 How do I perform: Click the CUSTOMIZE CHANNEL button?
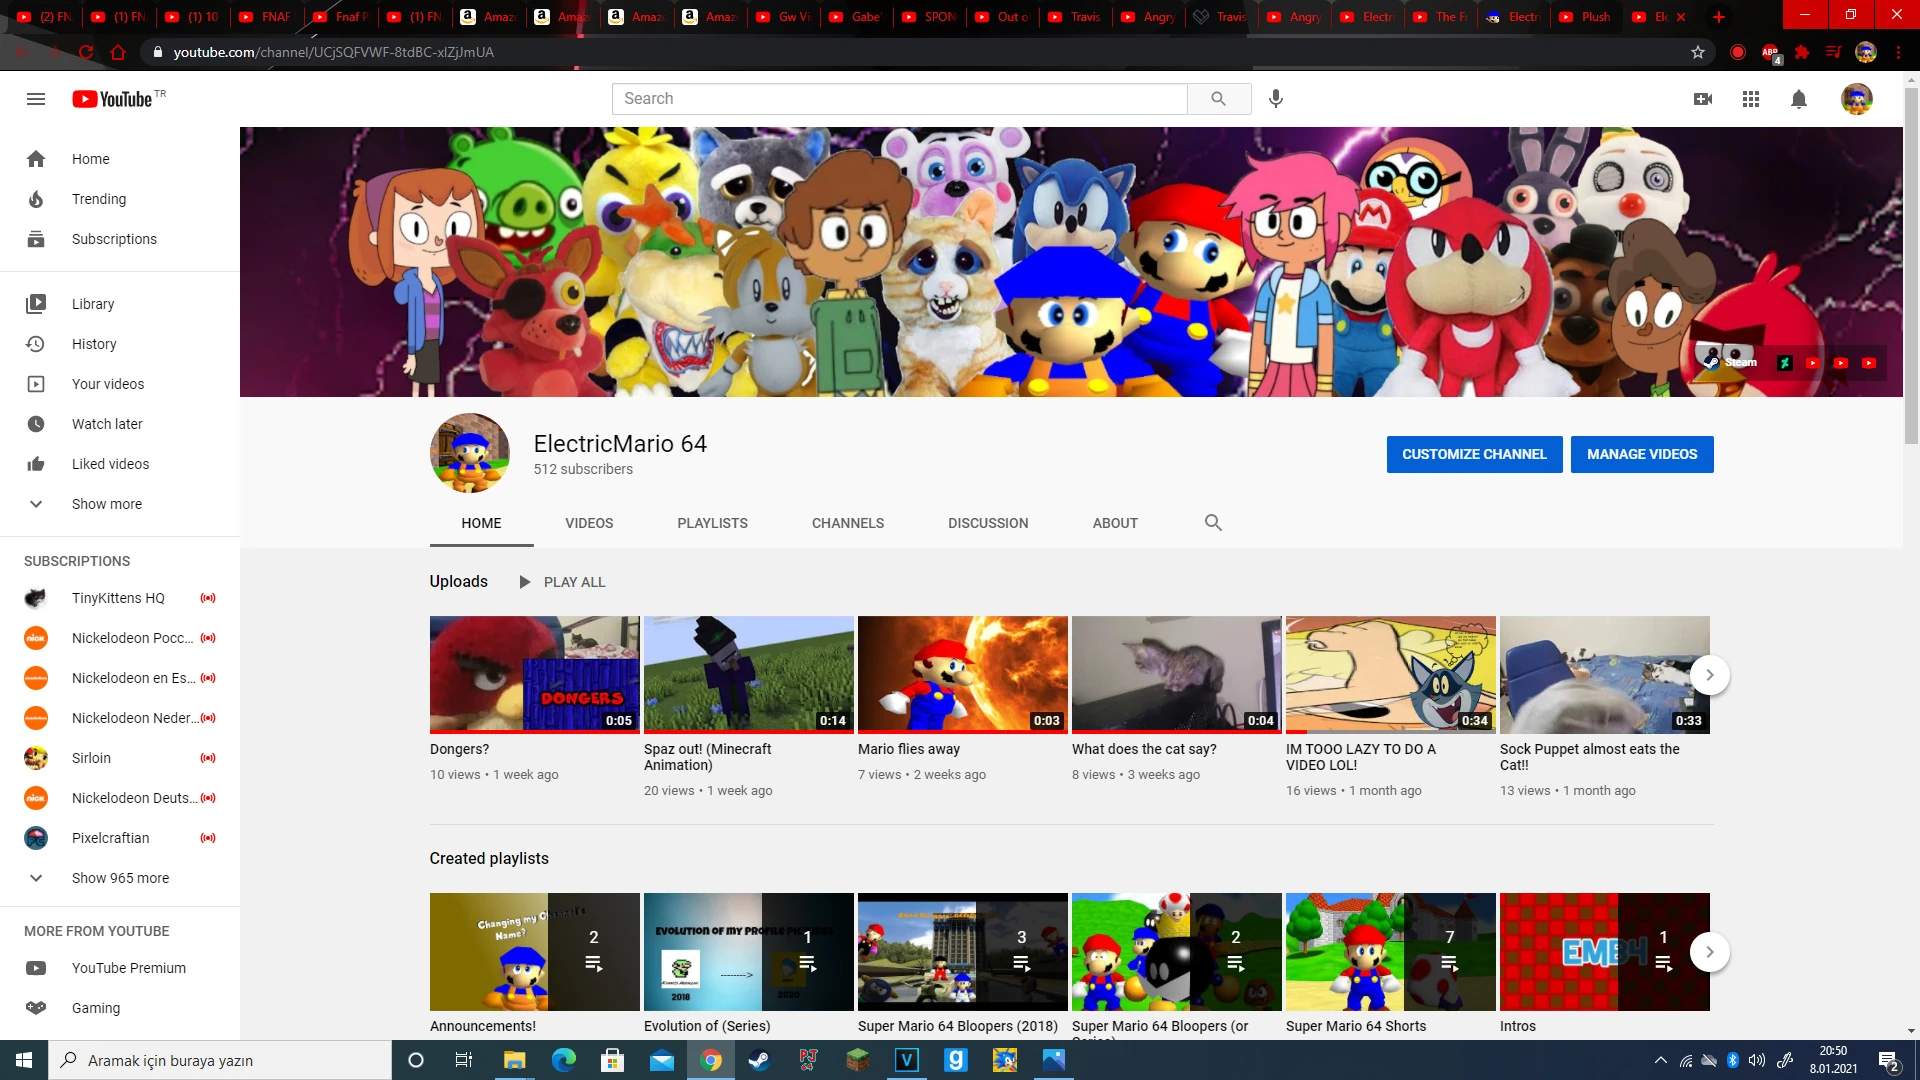[x=1474, y=454]
